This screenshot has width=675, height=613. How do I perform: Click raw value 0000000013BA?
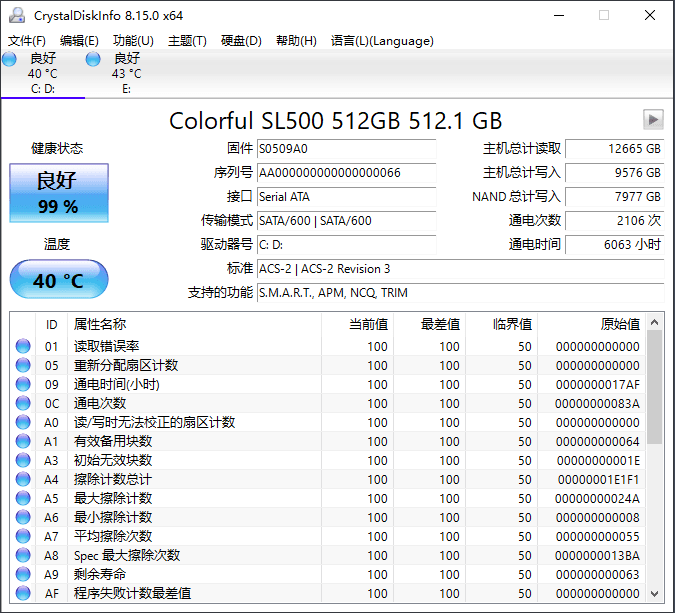pyautogui.click(x=598, y=555)
